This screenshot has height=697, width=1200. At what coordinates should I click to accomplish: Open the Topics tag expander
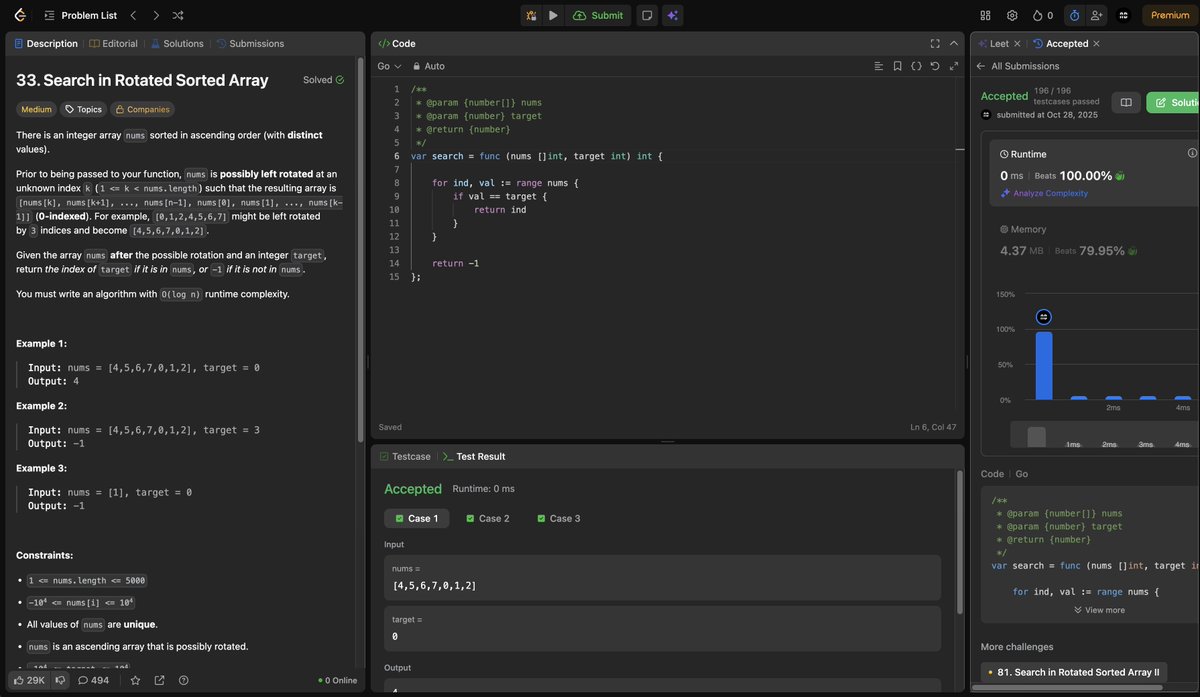(x=83, y=109)
